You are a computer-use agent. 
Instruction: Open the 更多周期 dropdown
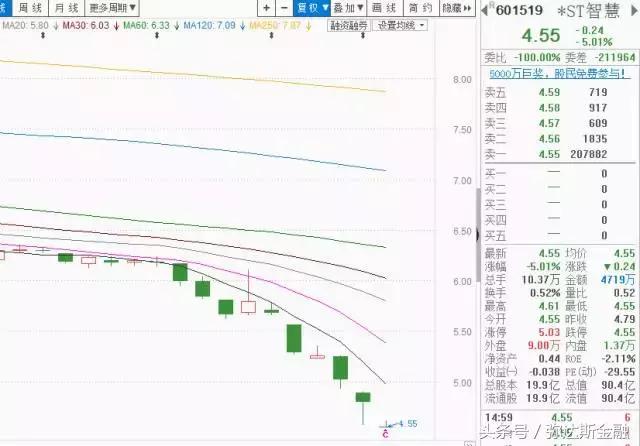112,8
